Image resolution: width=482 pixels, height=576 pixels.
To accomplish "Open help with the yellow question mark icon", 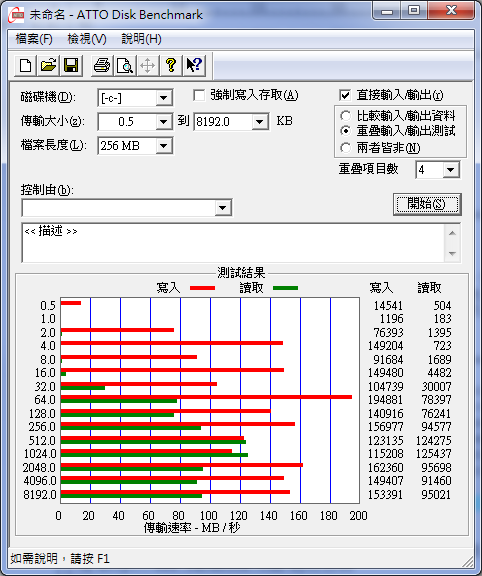I will (170, 66).
